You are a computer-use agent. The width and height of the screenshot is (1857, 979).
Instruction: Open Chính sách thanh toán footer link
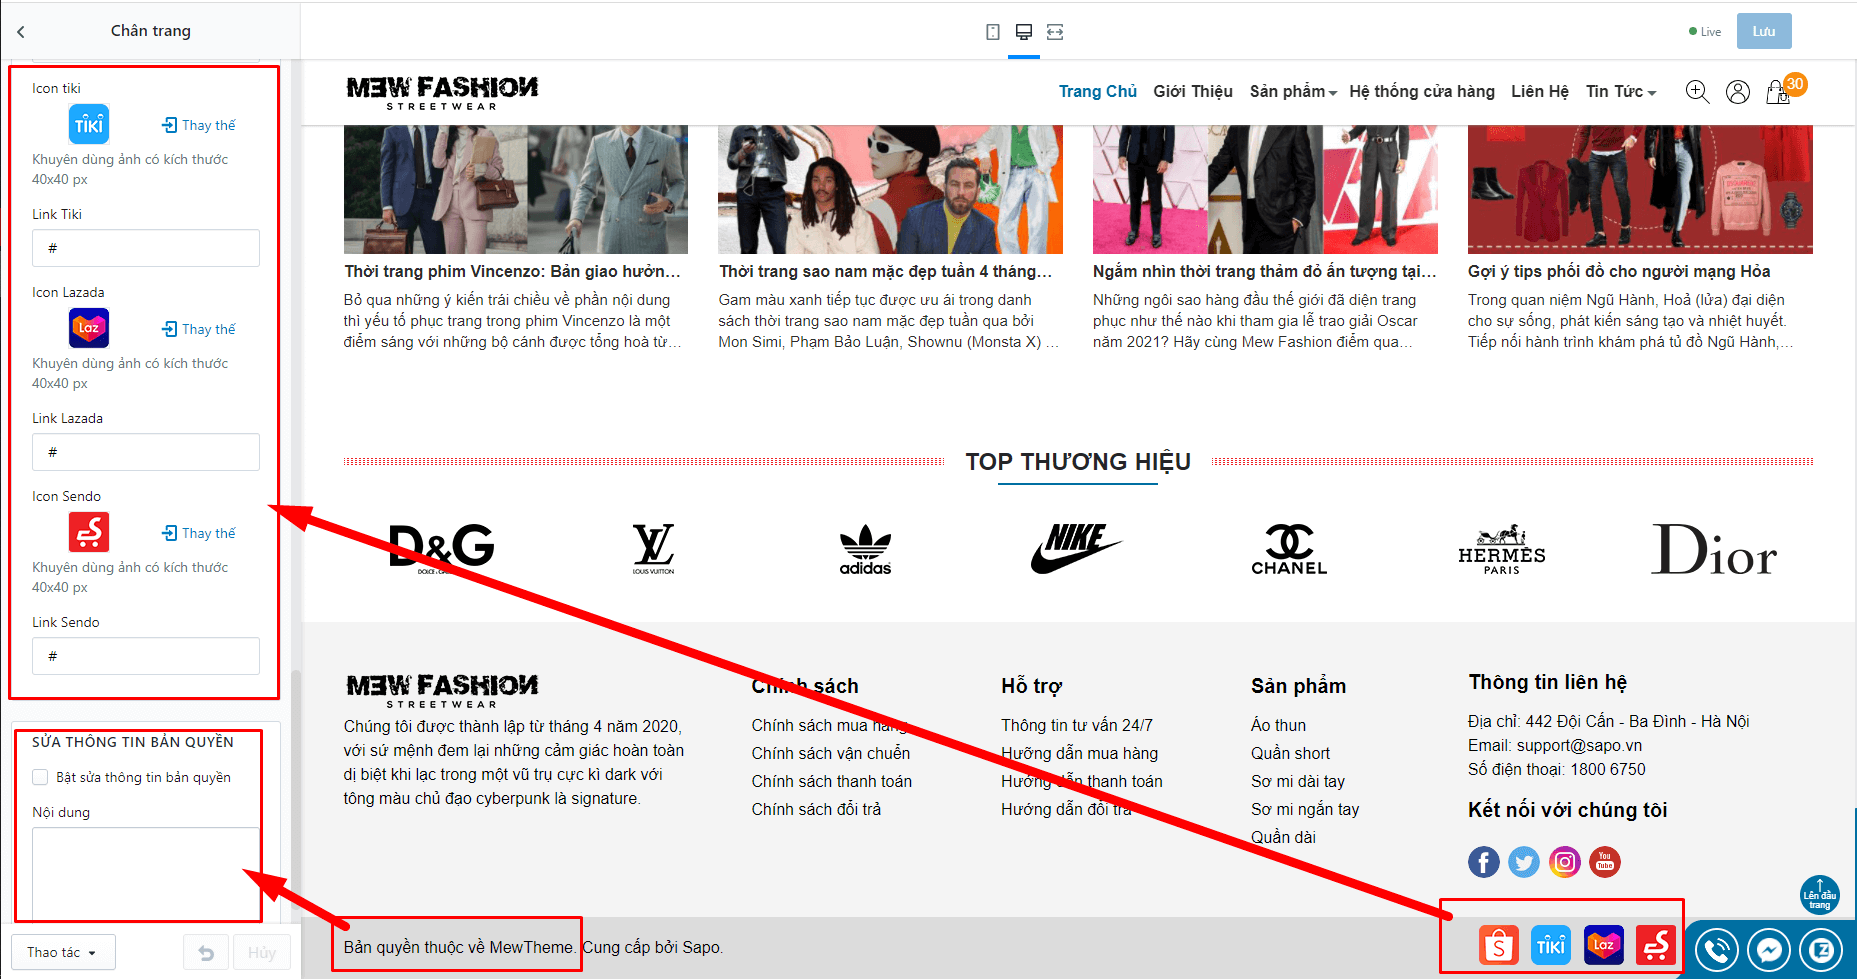[x=832, y=781]
